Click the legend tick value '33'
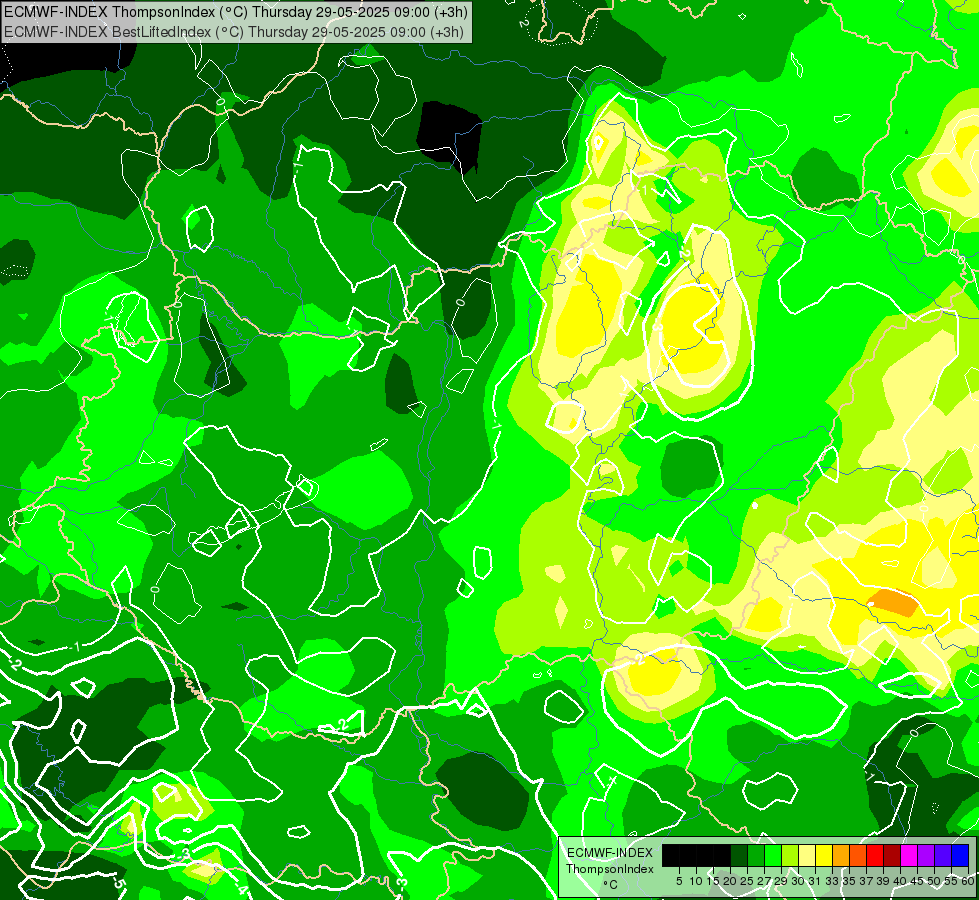 832,881
